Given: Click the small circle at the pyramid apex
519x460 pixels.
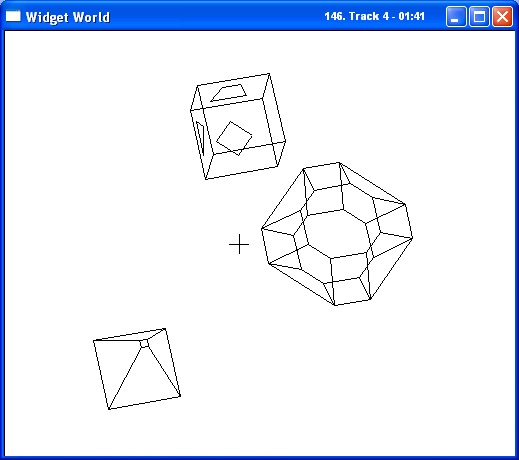Looking at the screenshot, I should tap(144, 344).
